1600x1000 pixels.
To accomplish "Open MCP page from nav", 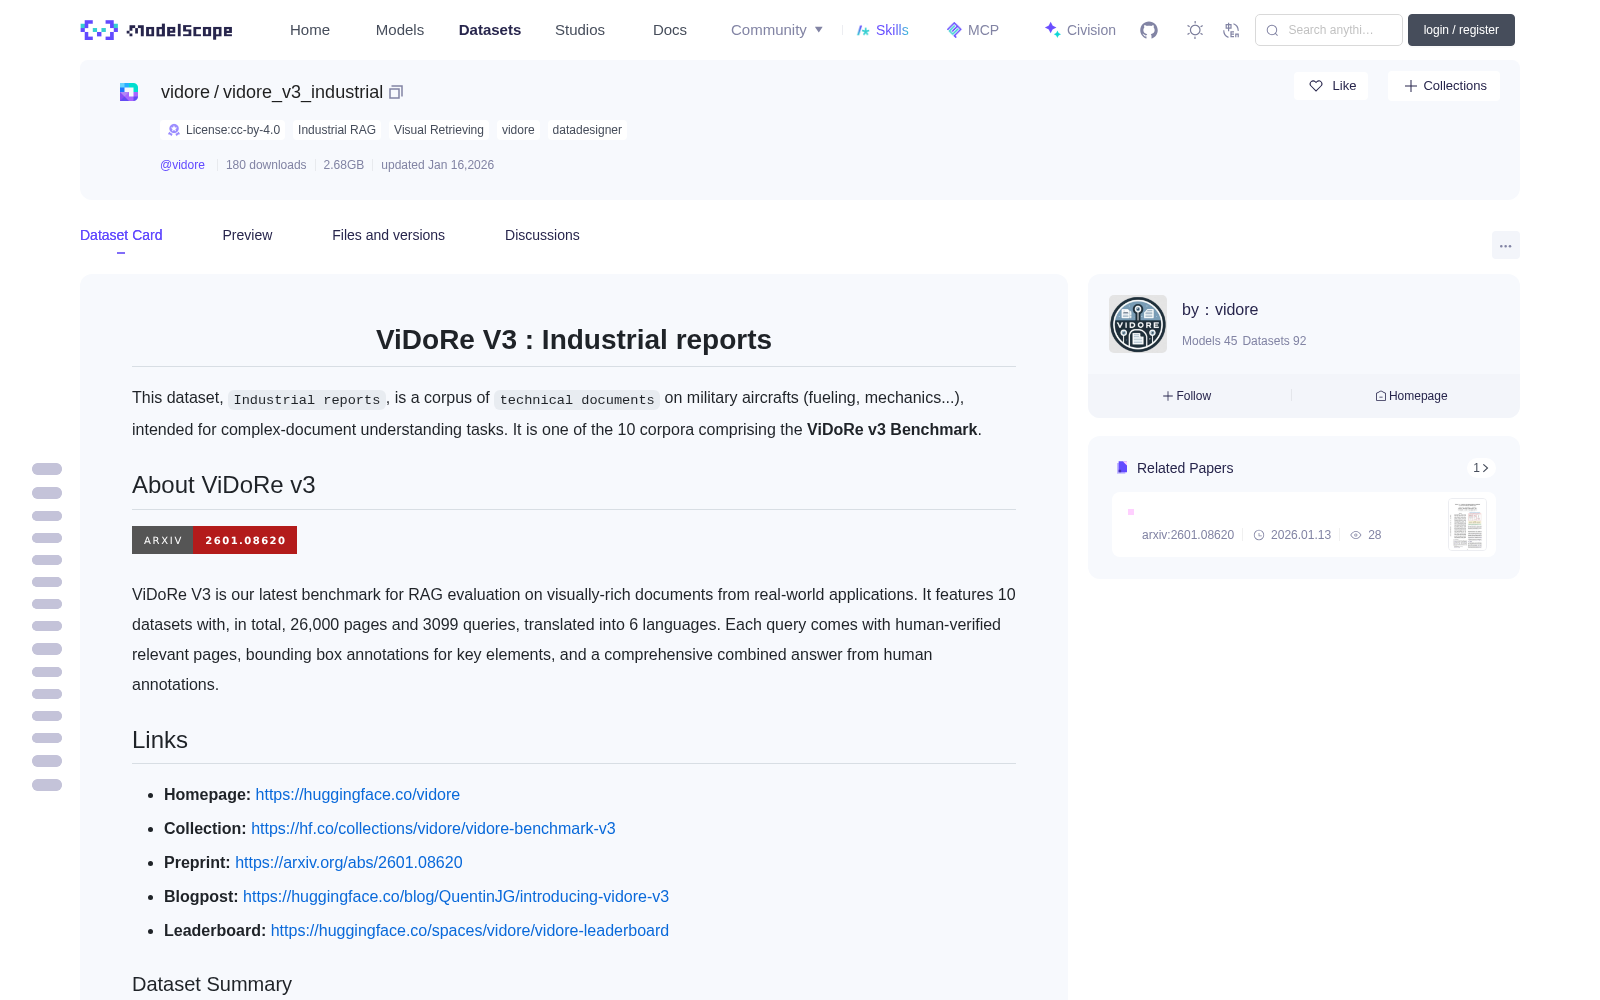I will (973, 30).
